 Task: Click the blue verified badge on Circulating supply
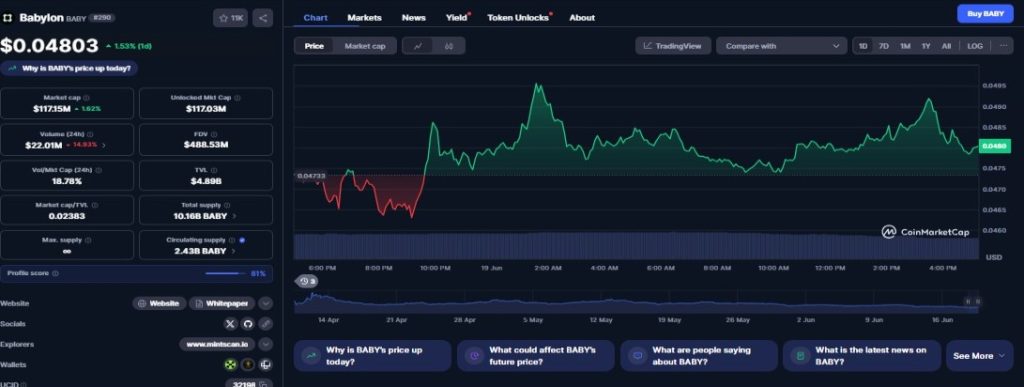(242, 240)
